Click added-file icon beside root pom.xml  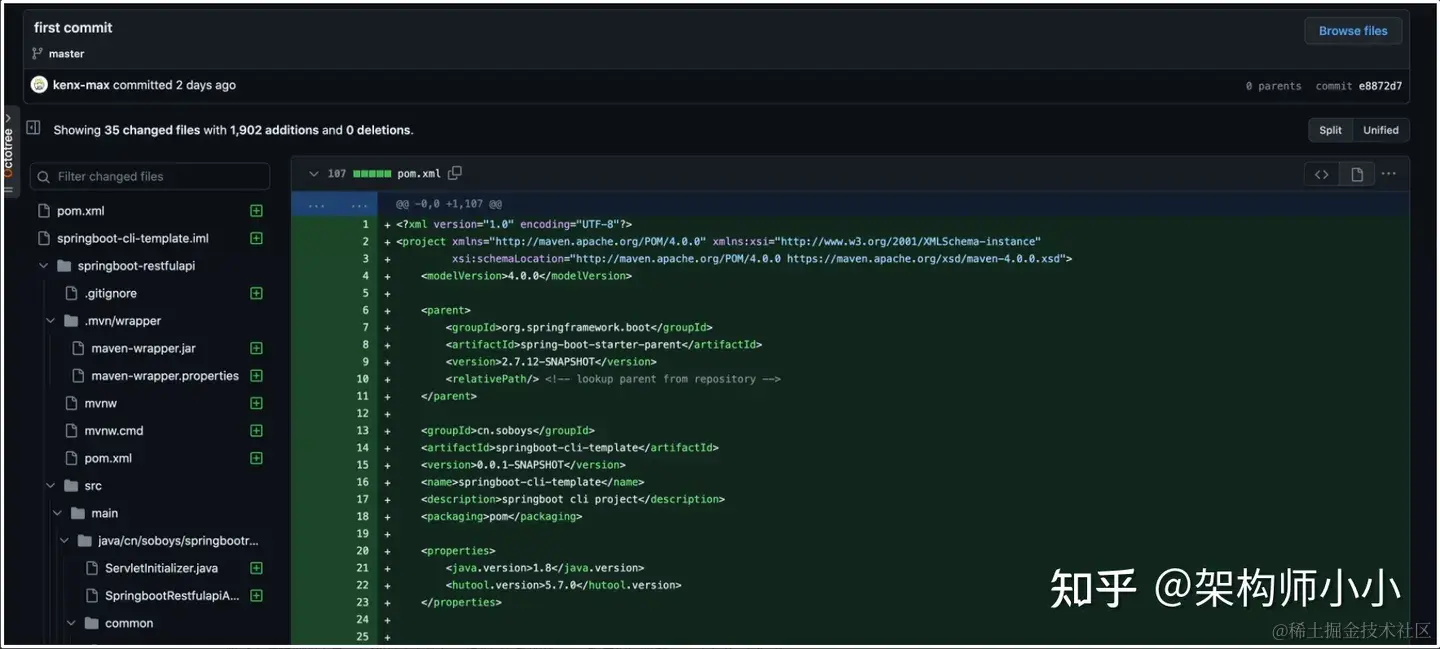tap(256, 211)
